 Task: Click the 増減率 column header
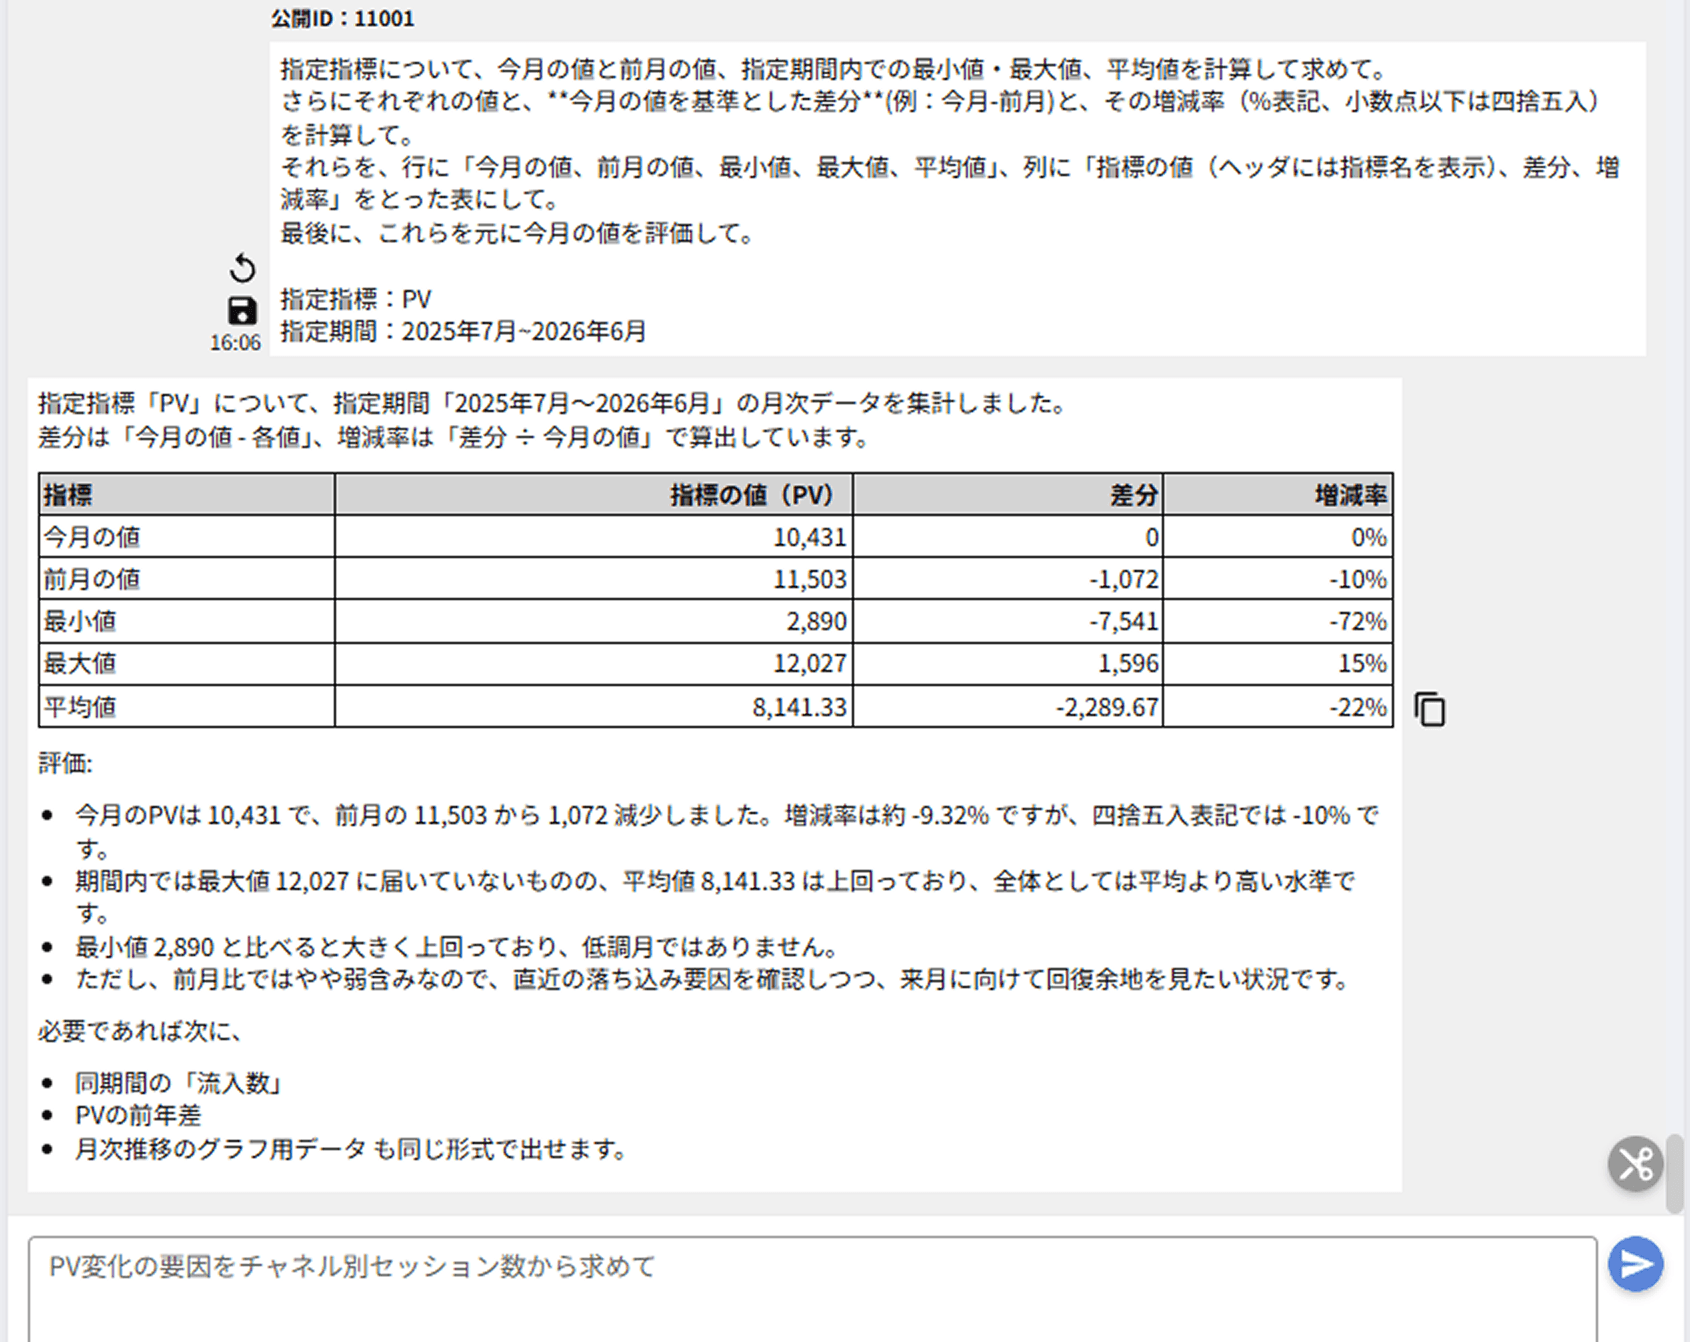pos(1278,495)
